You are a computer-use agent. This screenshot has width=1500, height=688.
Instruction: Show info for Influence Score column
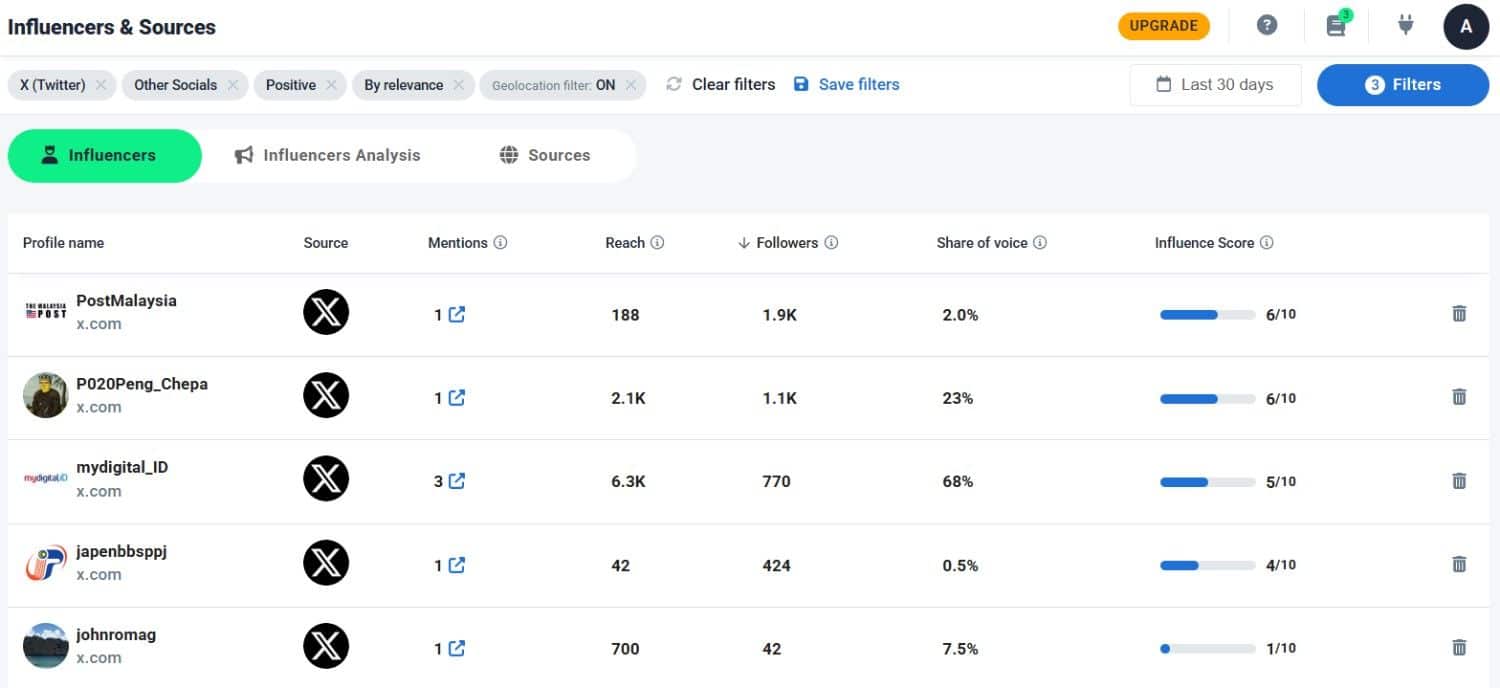click(1267, 243)
